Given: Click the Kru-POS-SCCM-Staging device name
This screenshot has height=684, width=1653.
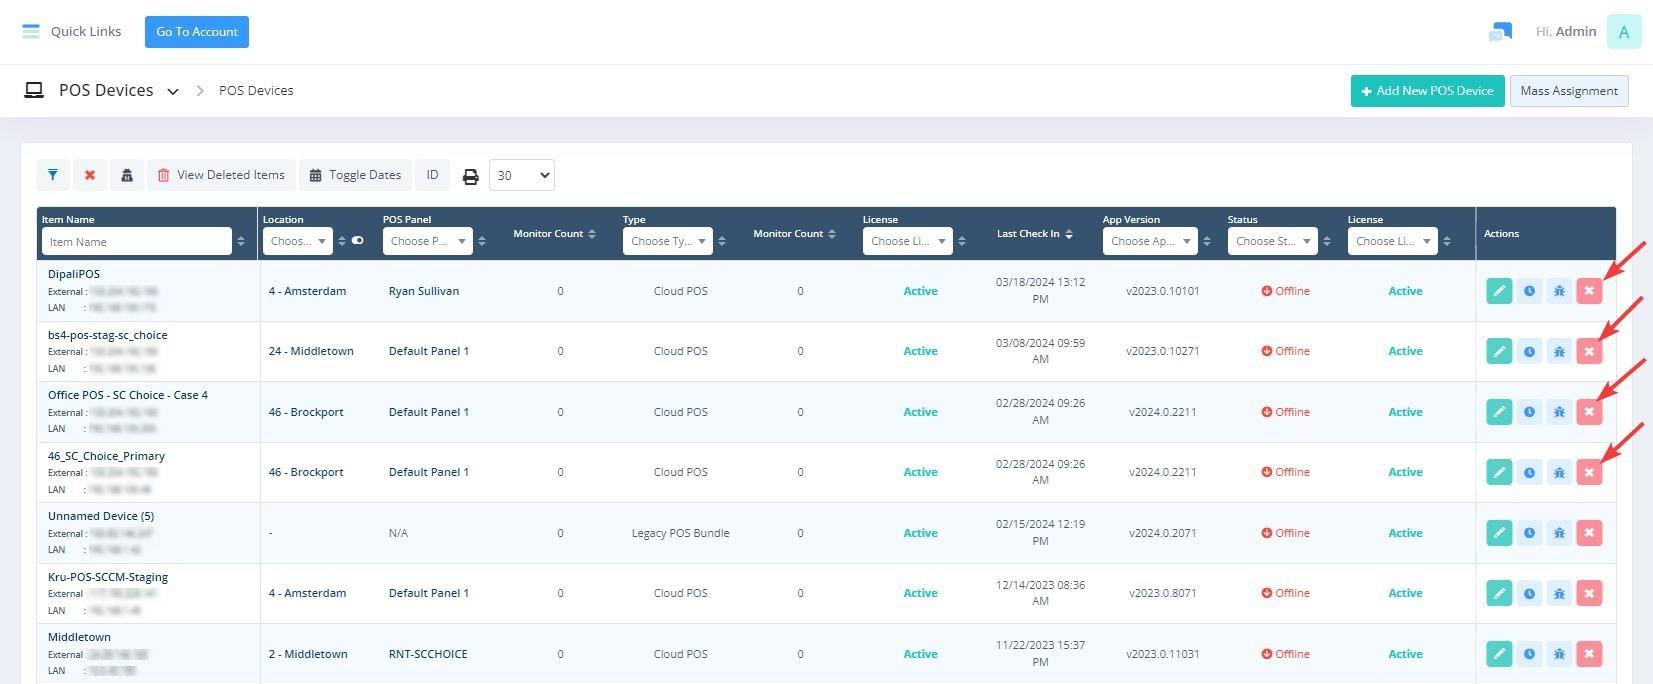Looking at the screenshot, I should (108, 577).
